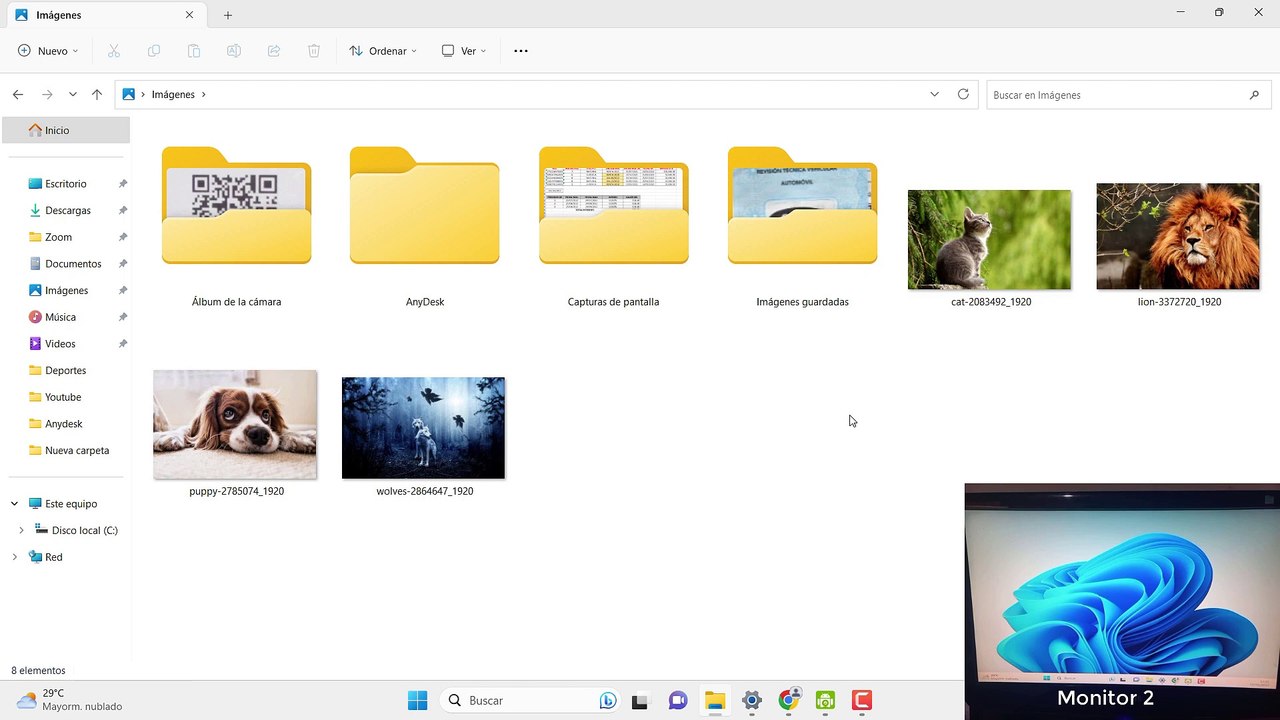
Task: Open Descargas in the sidebar
Action: pyautogui.click(x=69, y=211)
